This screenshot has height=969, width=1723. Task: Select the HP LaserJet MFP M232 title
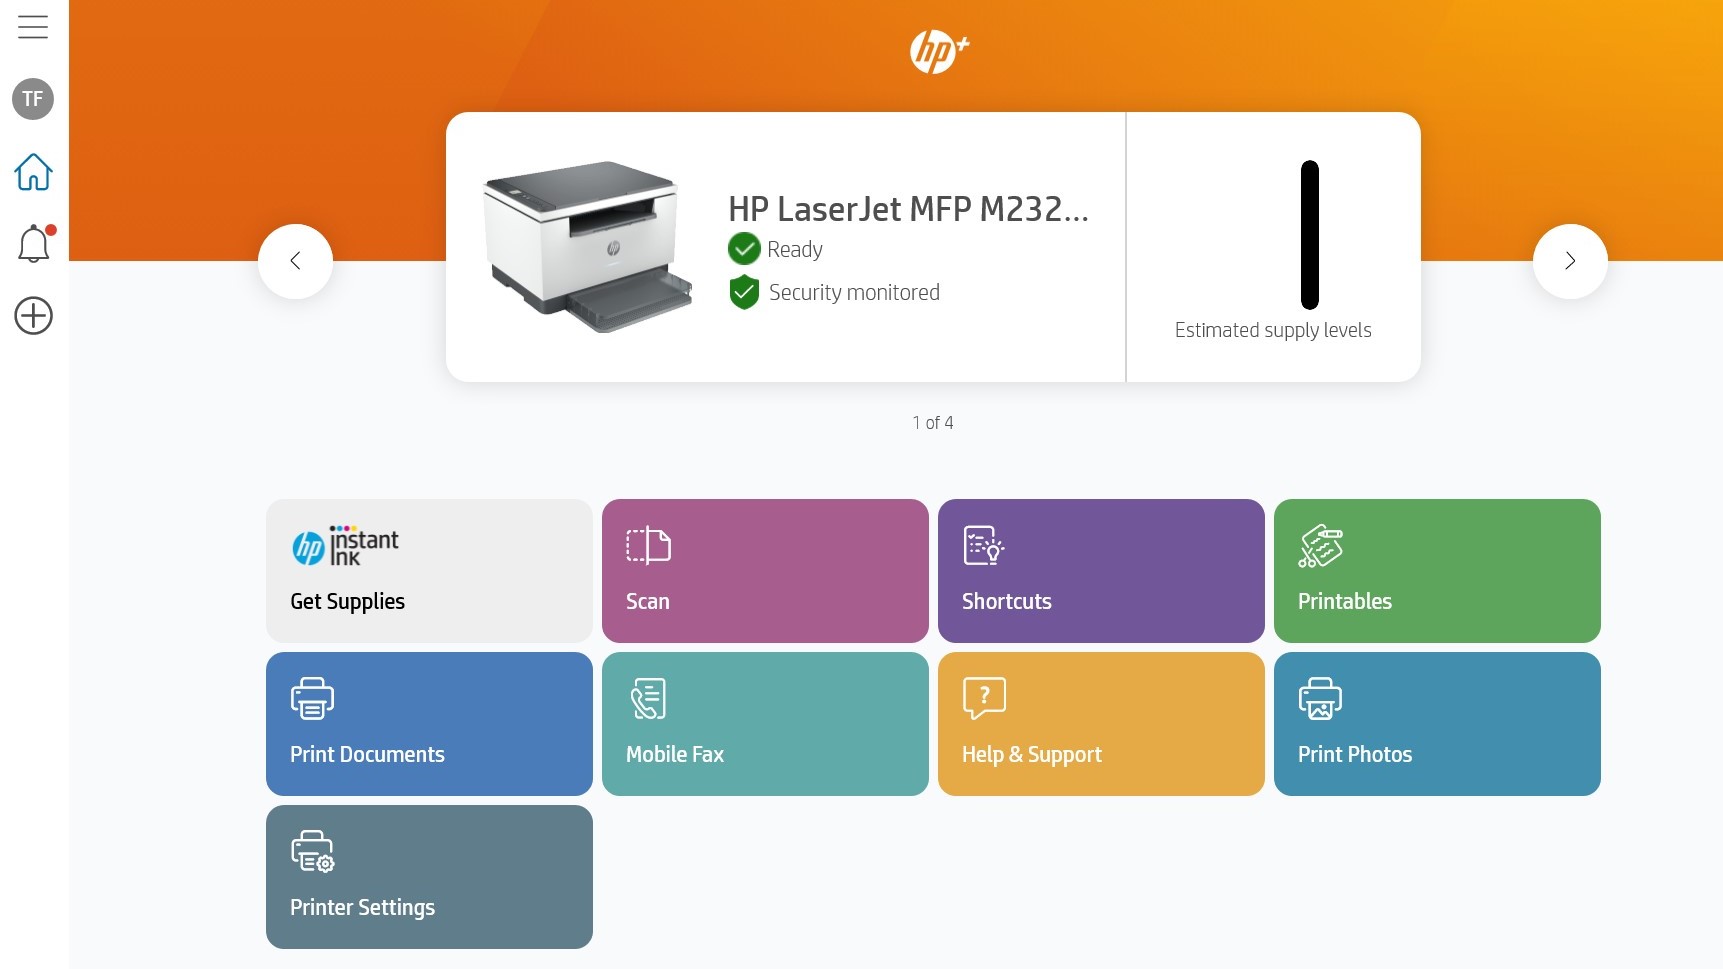(908, 209)
